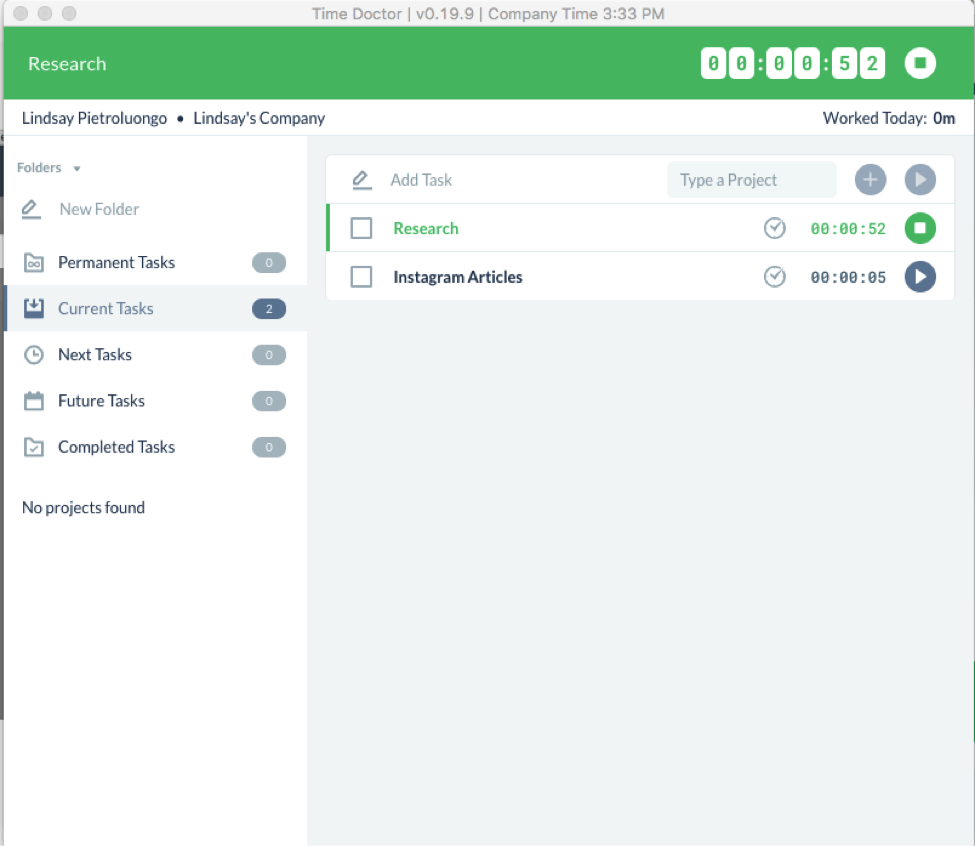Click the Permanent Tasks folder icon
Screen dimensions: 975x846
(34, 263)
